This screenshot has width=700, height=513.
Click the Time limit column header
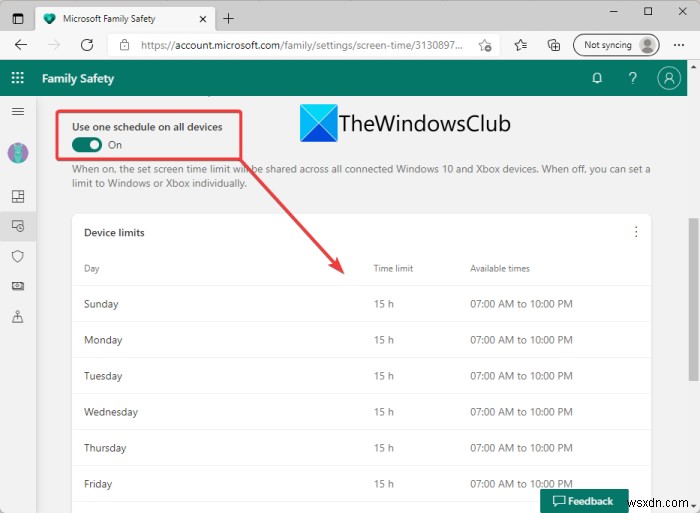[393, 268]
